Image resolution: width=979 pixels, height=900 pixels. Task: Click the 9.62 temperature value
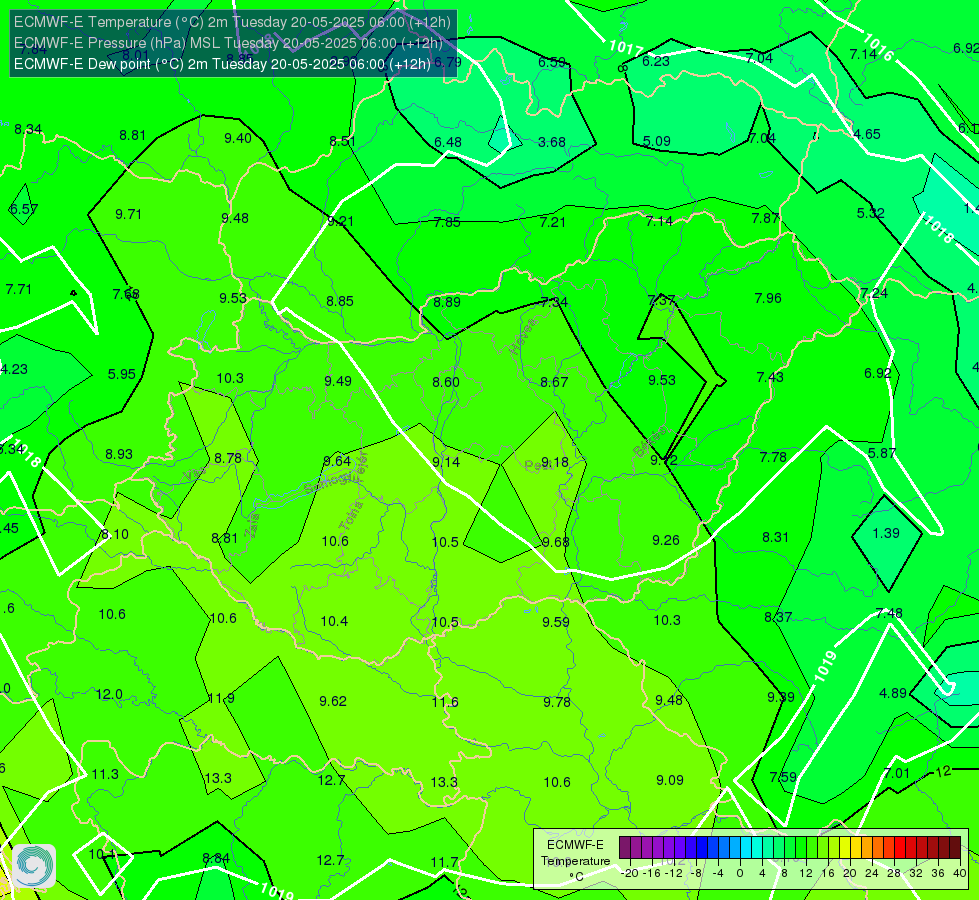pyautogui.click(x=333, y=701)
